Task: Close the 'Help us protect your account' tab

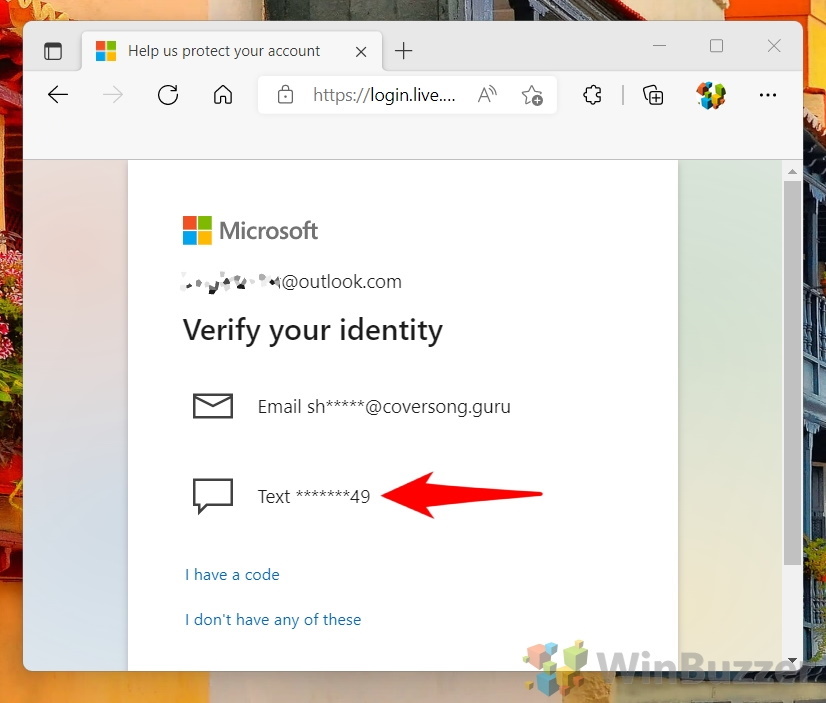Action: (361, 52)
